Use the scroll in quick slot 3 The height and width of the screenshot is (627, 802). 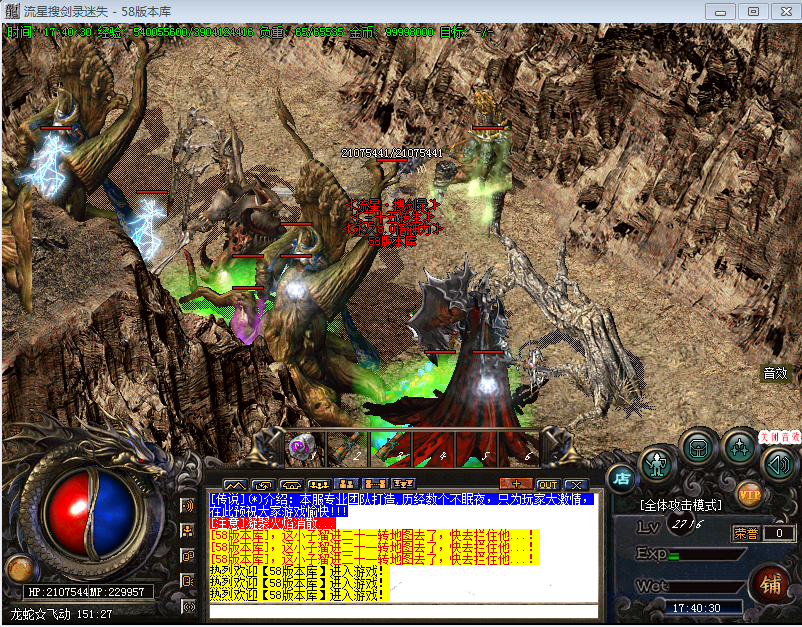[391, 449]
